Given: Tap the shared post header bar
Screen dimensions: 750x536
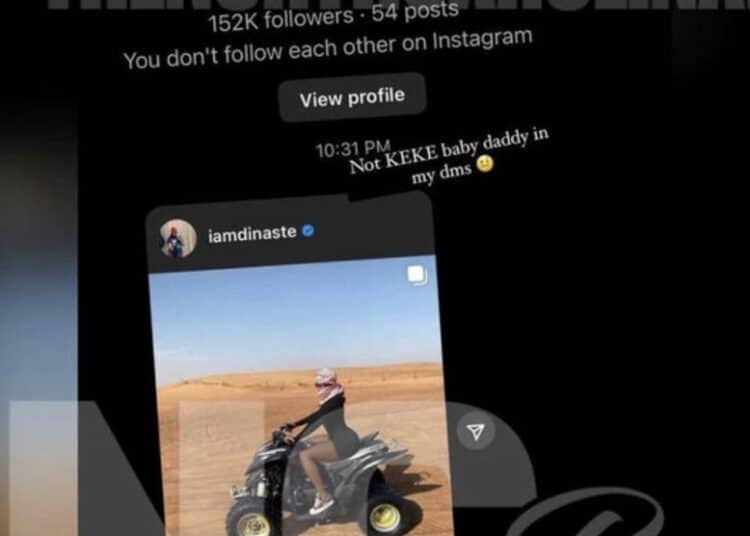Looking at the screenshot, I should coord(291,232).
